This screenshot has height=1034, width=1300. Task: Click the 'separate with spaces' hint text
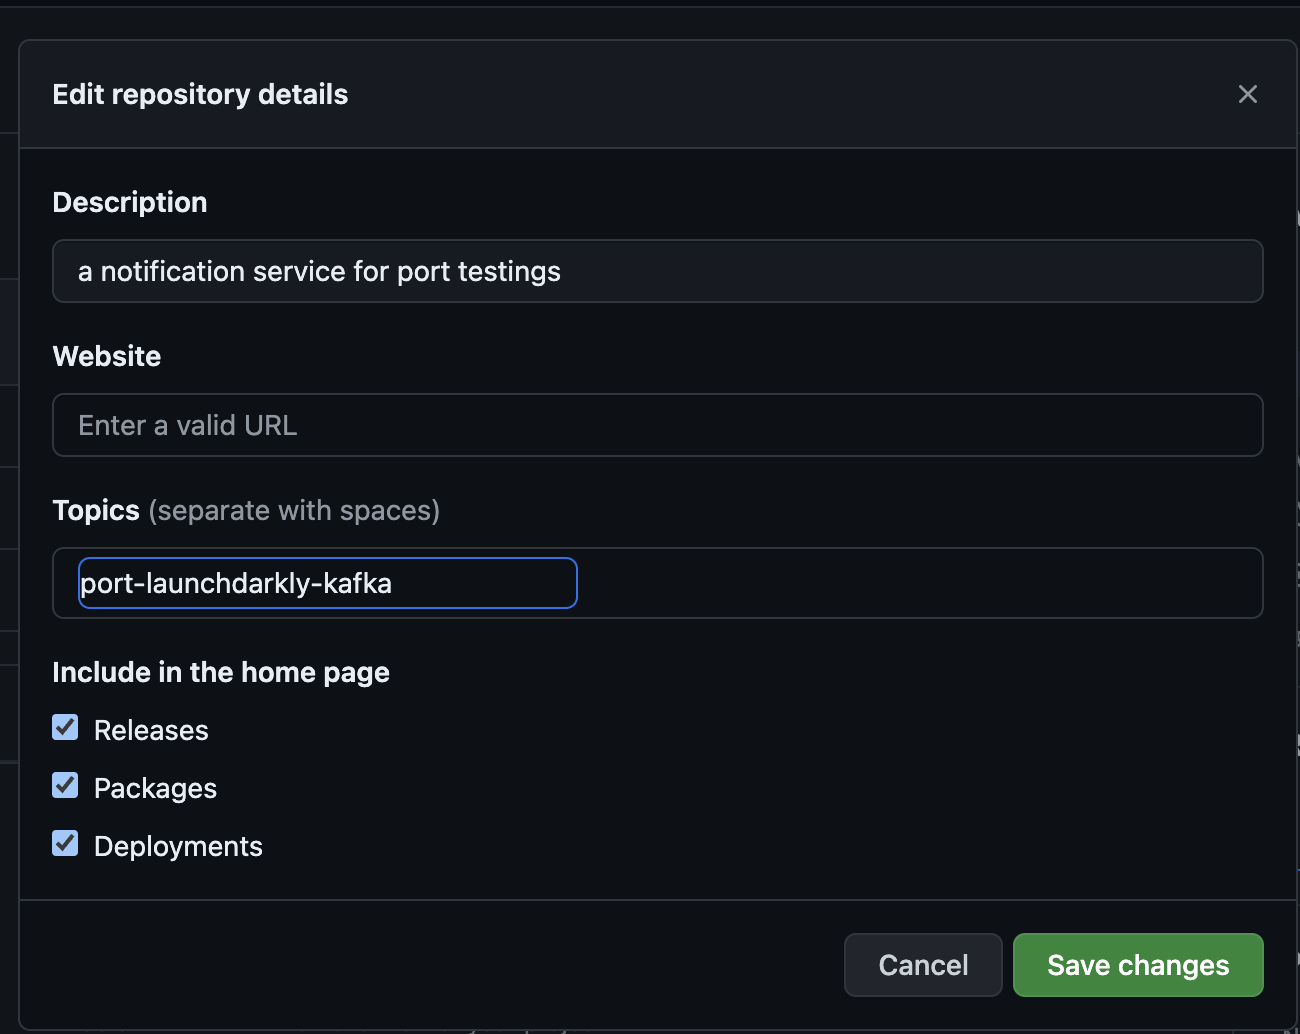(x=294, y=510)
